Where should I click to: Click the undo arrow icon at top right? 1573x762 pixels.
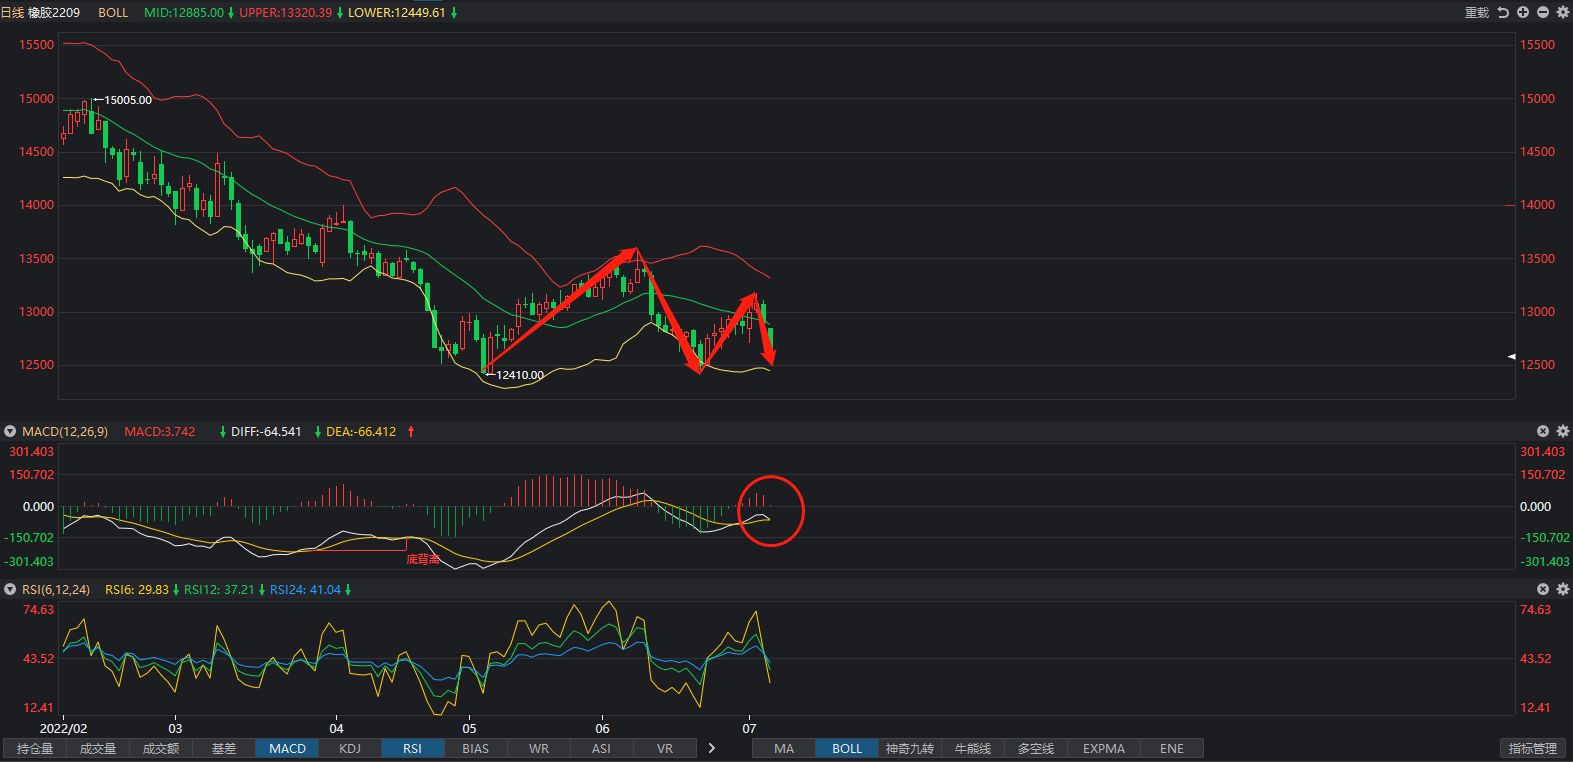click(1503, 12)
